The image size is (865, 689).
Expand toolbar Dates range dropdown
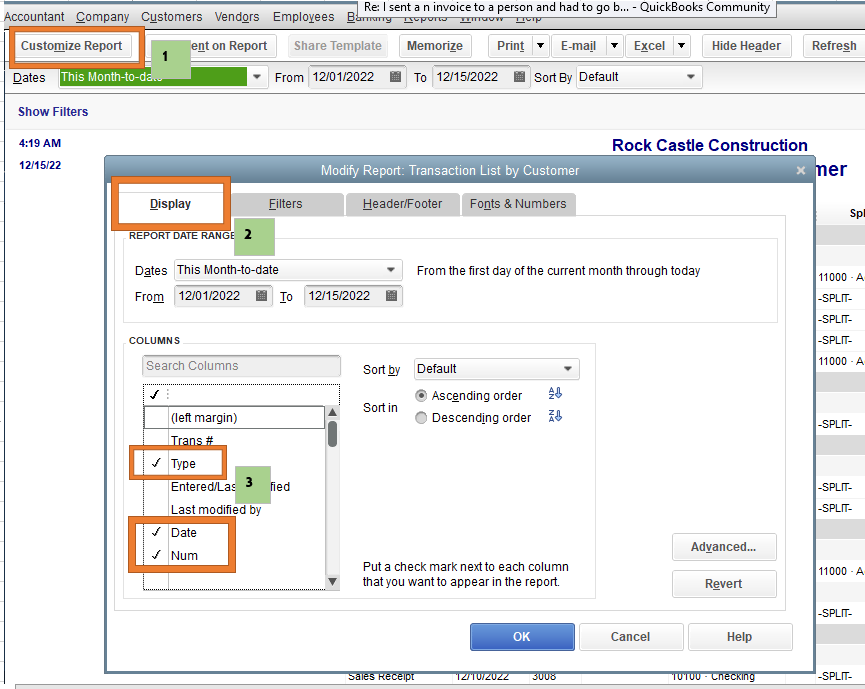tap(257, 77)
